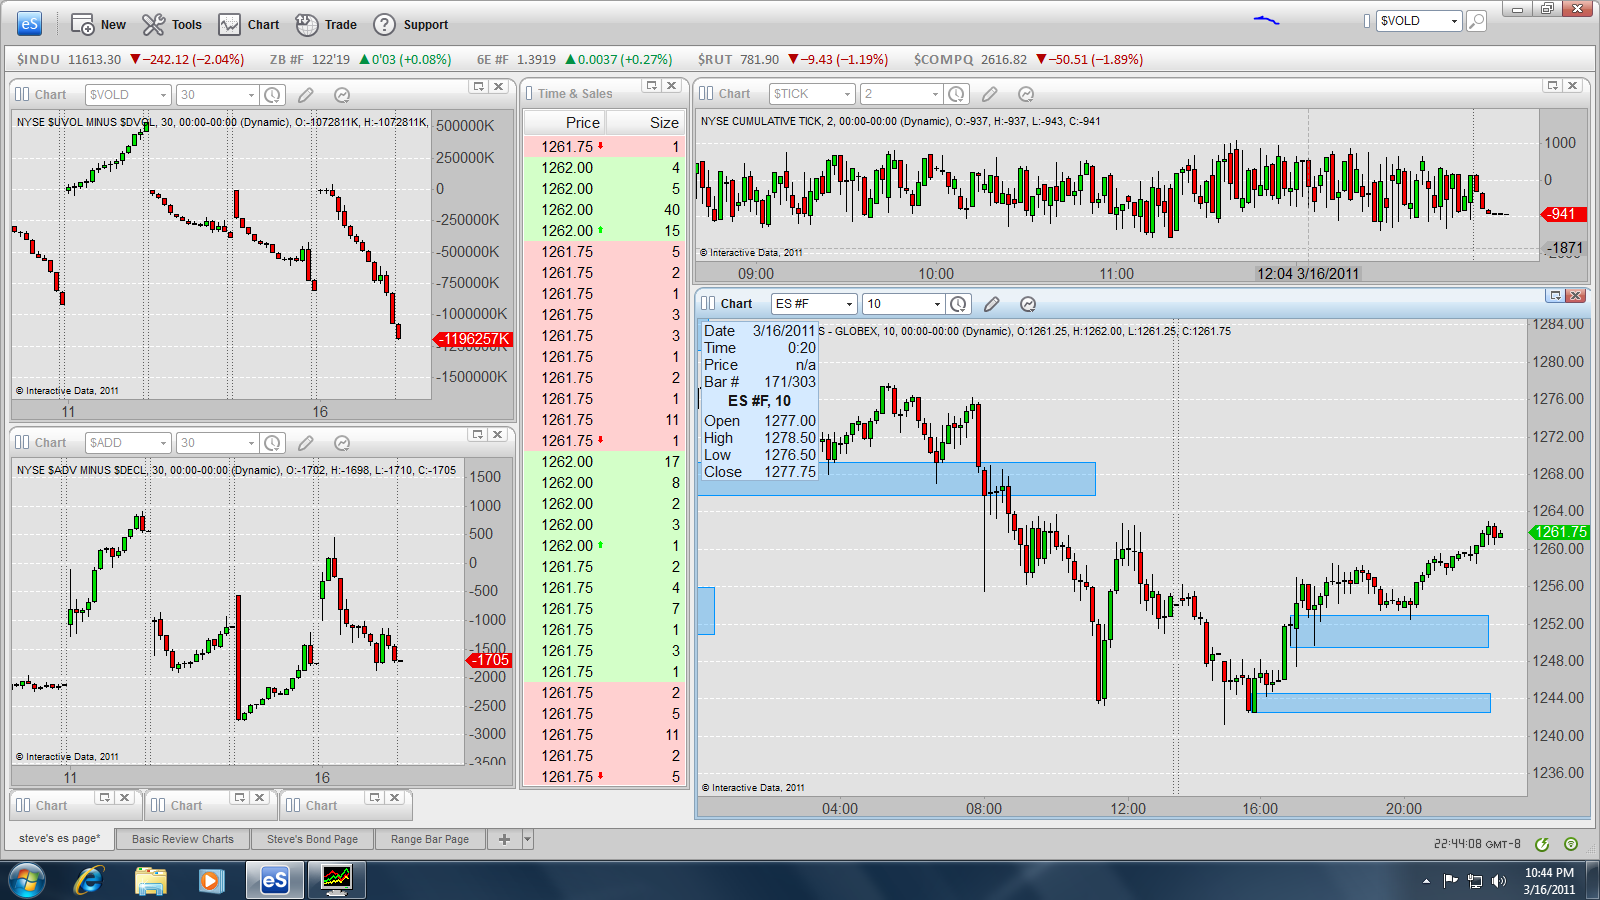
Task: Open the Support menu
Action: click(x=410, y=25)
